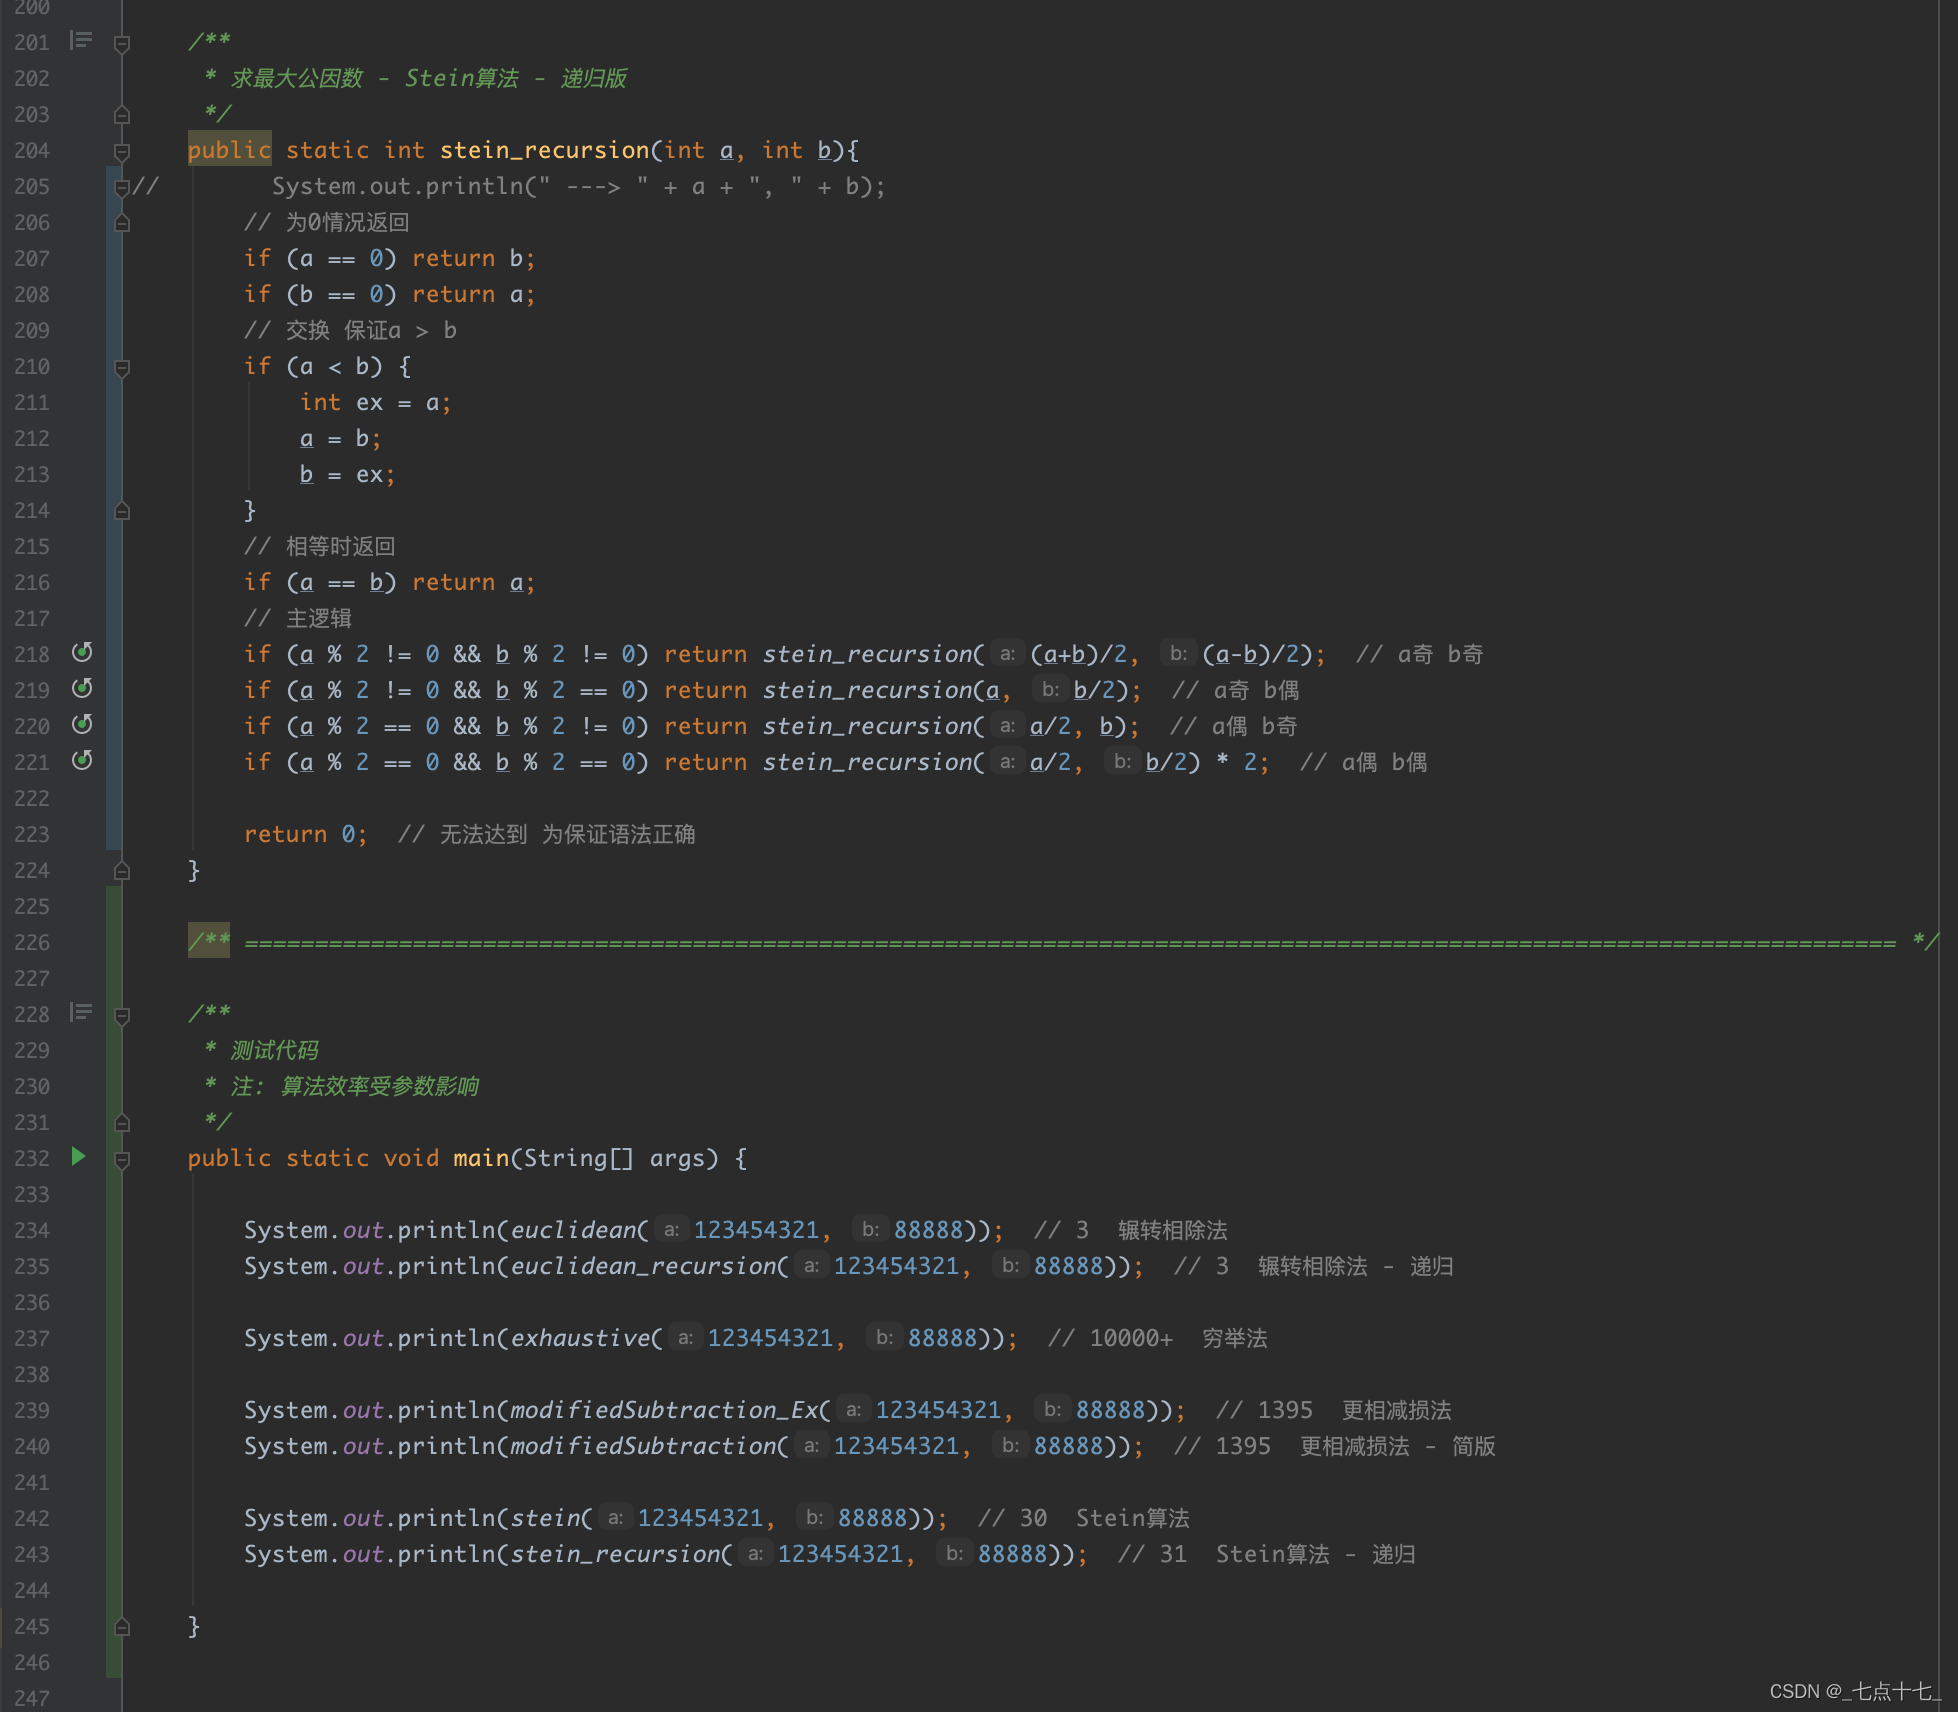
Task: Click fold end marker on line 224
Action: coord(122,871)
